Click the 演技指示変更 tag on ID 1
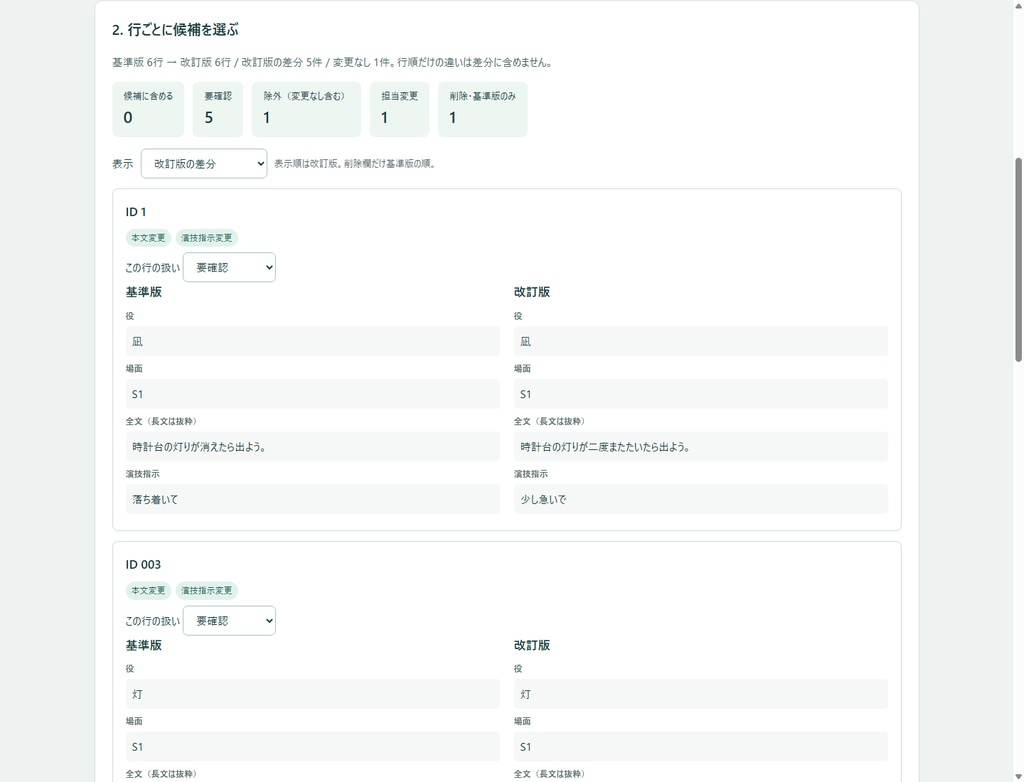Viewport: 1024px width, 782px height. [x=206, y=238]
